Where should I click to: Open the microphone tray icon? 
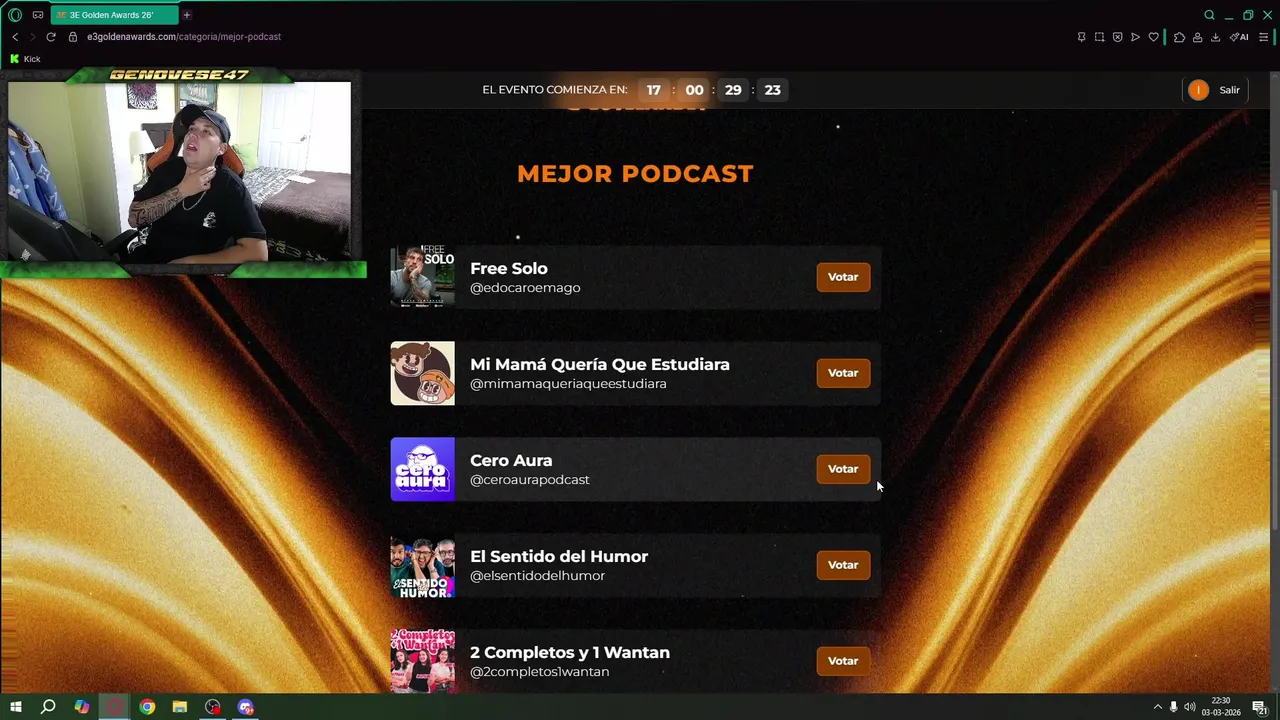click(x=1174, y=707)
